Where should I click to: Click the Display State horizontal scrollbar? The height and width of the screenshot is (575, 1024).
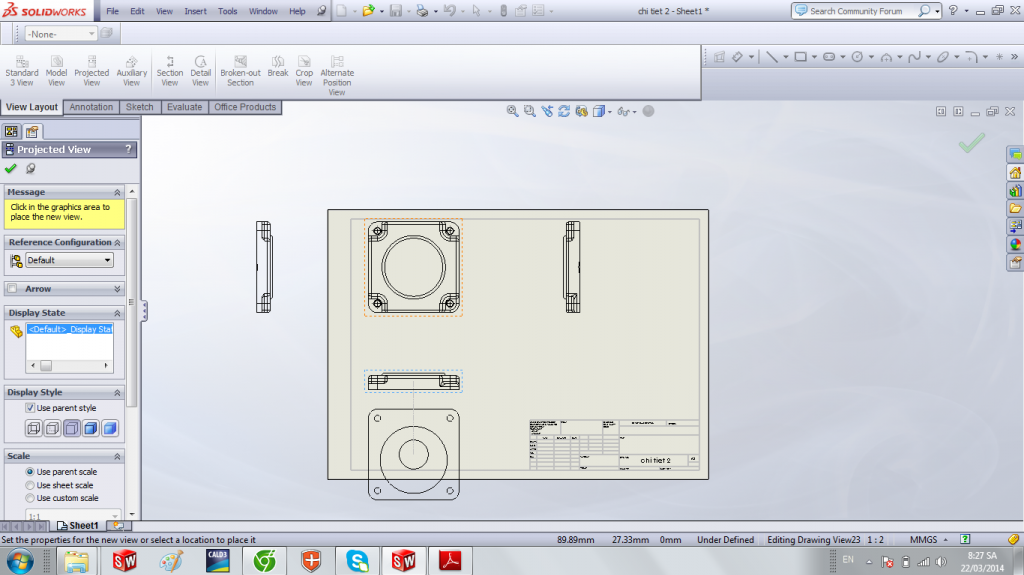(69, 366)
